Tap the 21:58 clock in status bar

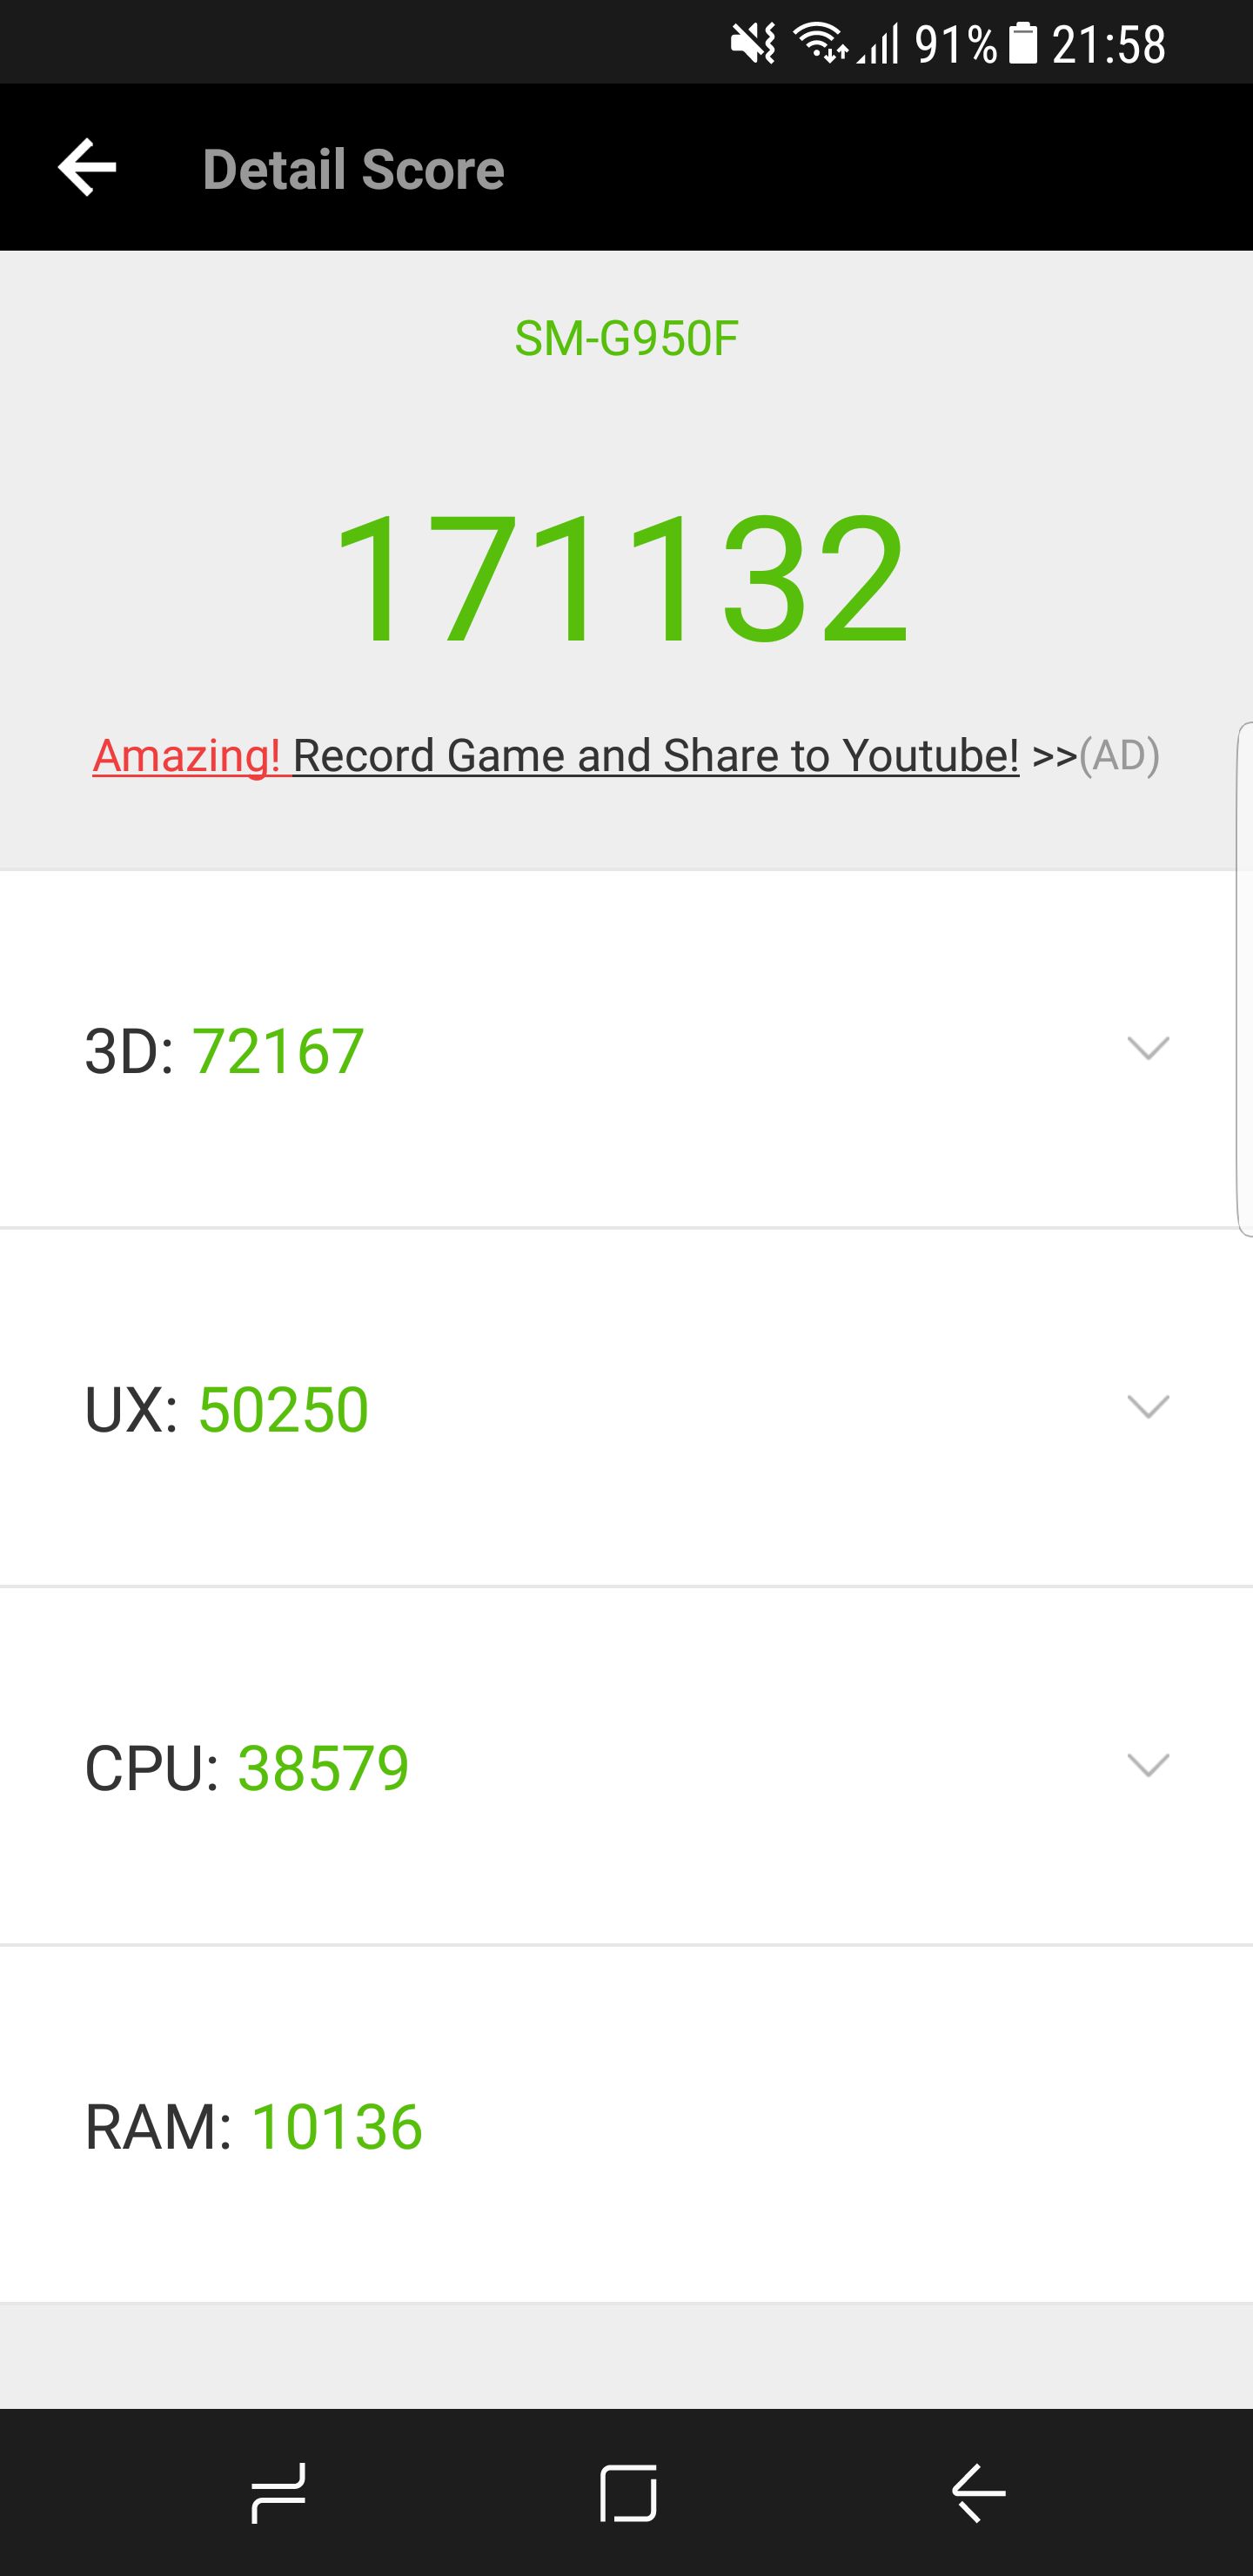click(1108, 44)
